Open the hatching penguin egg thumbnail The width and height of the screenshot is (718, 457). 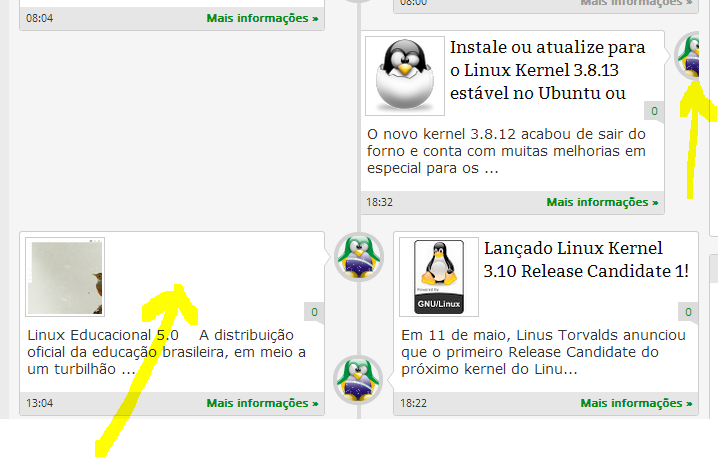coord(405,76)
